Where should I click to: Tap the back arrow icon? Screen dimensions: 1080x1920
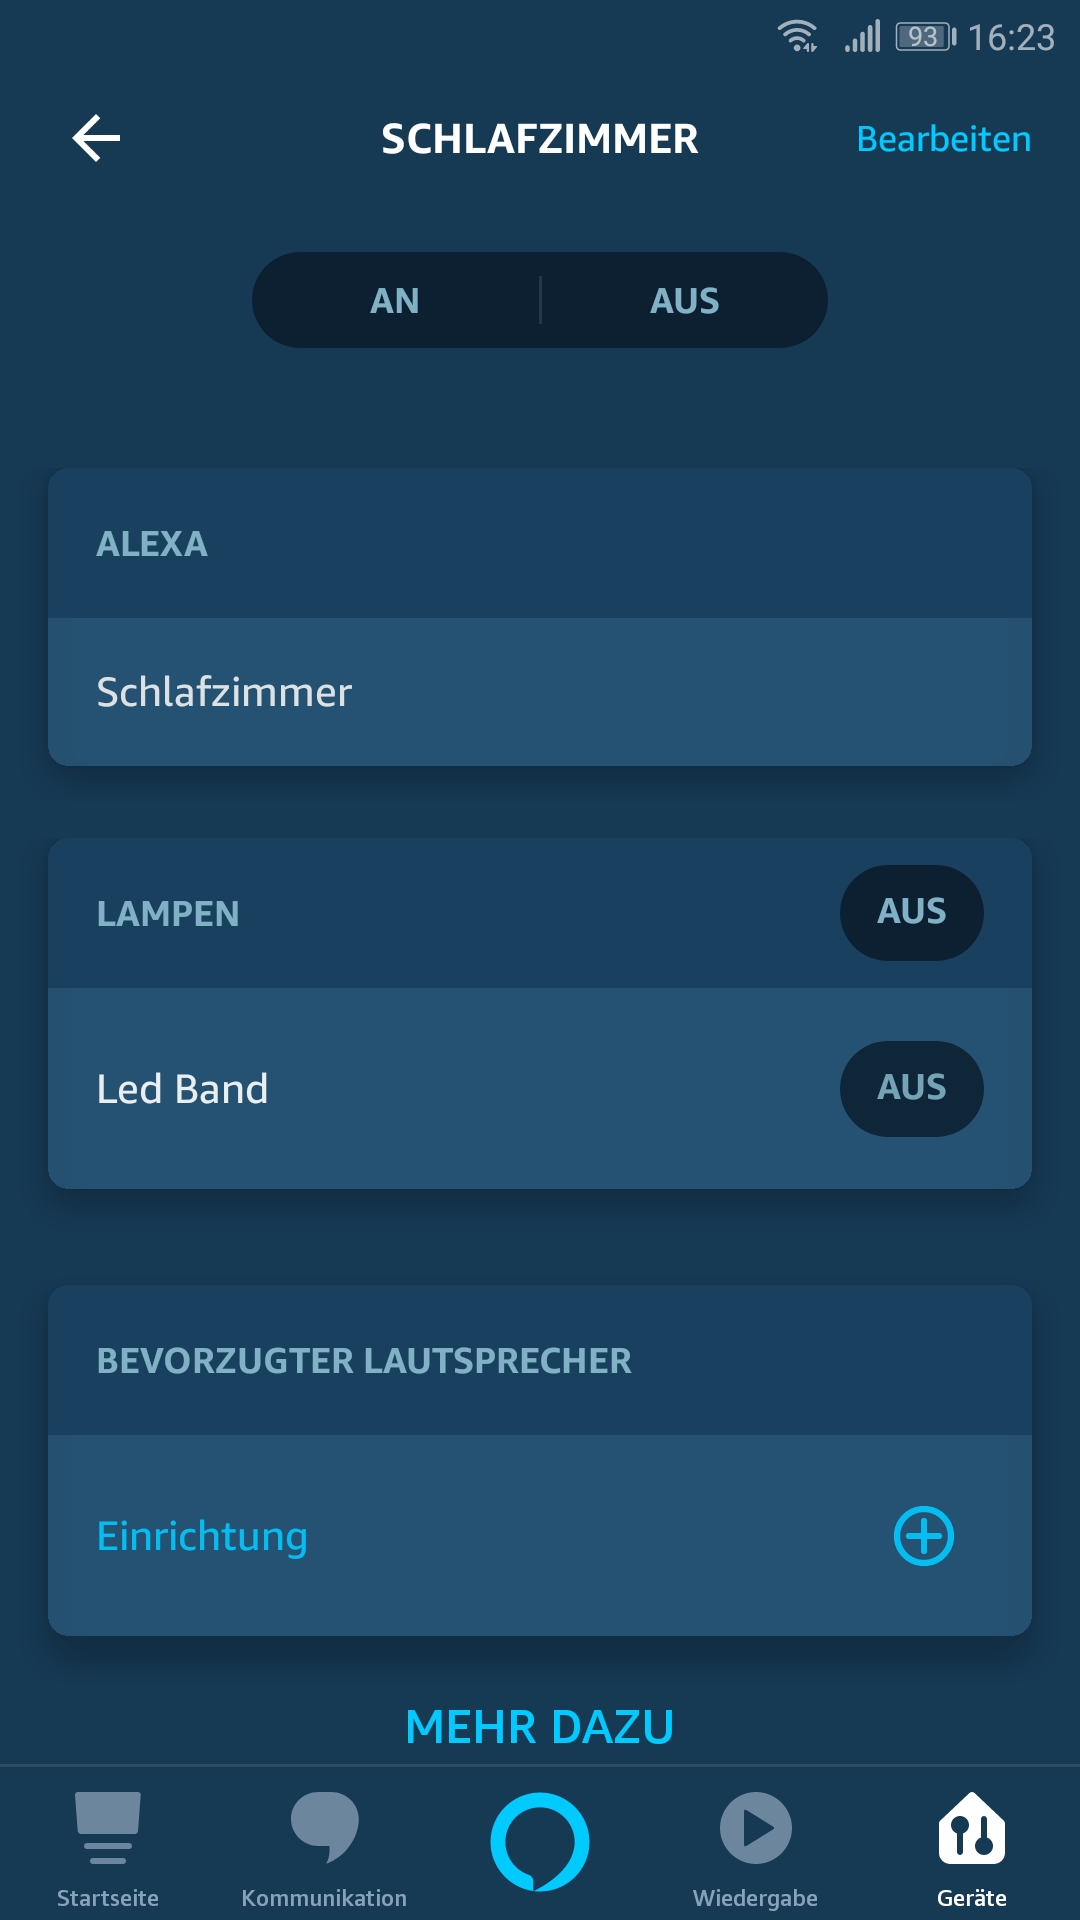point(97,138)
